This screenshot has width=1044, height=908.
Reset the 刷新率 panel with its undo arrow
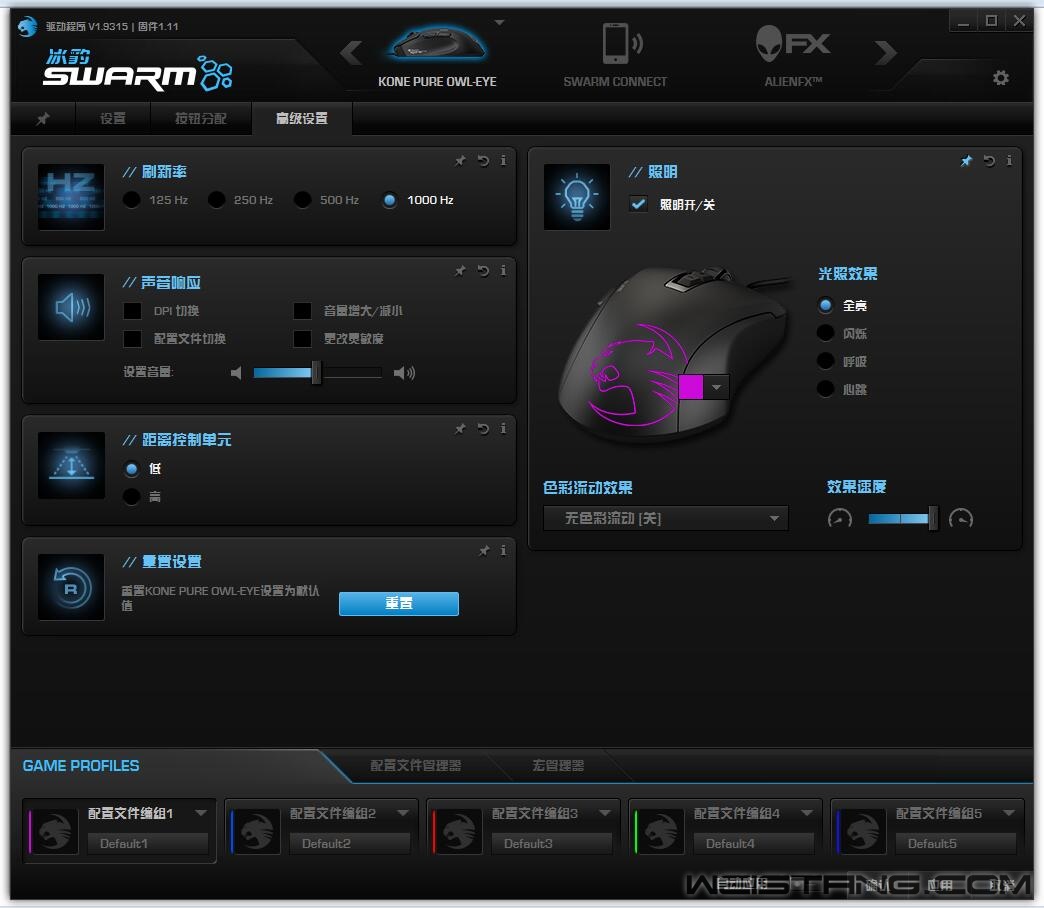coord(483,160)
